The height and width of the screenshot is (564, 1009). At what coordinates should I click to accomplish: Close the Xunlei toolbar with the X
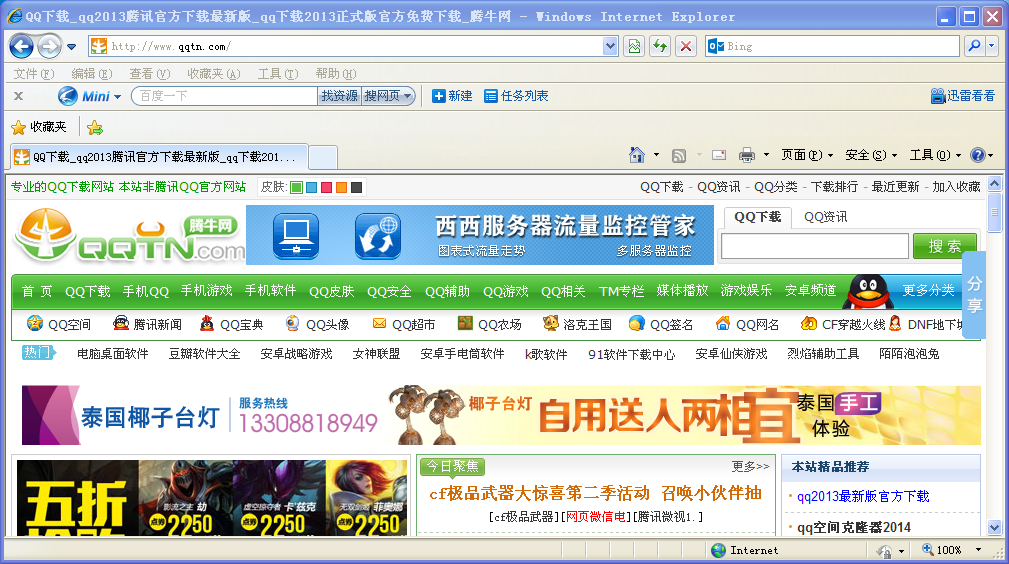click(x=19, y=96)
